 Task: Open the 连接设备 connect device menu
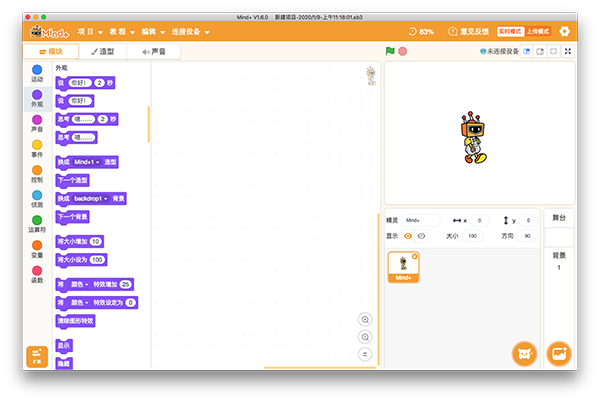coord(190,32)
